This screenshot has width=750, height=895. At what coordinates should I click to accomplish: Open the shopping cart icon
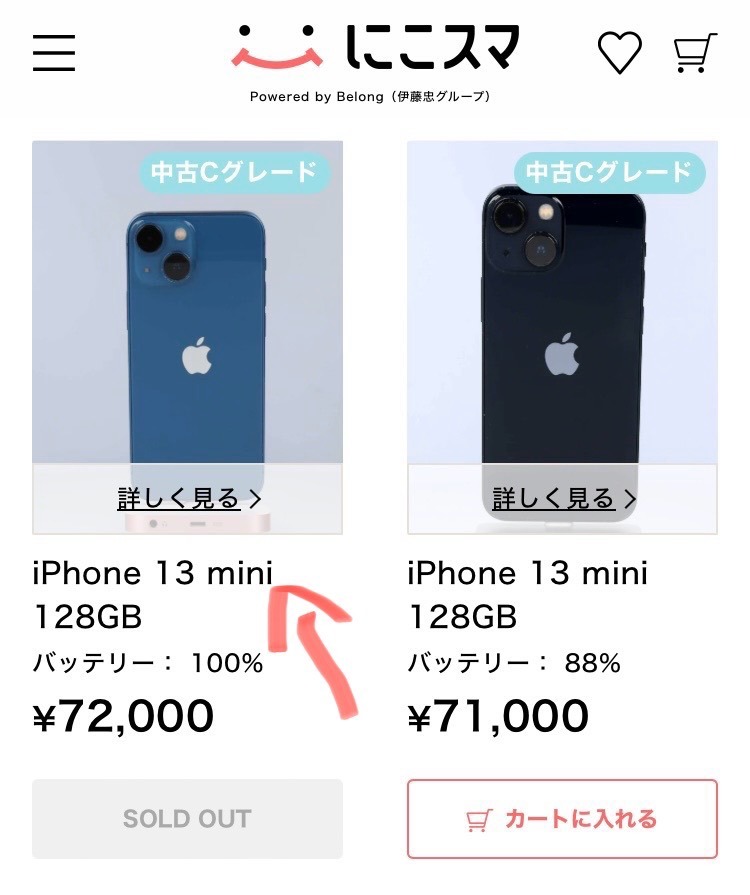[x=695, y=53]
